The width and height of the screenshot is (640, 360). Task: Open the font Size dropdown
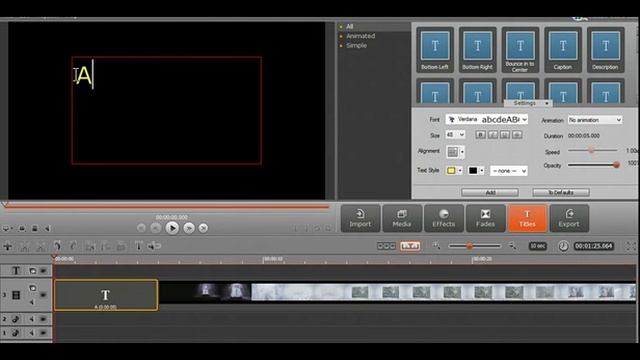[455, 135]
